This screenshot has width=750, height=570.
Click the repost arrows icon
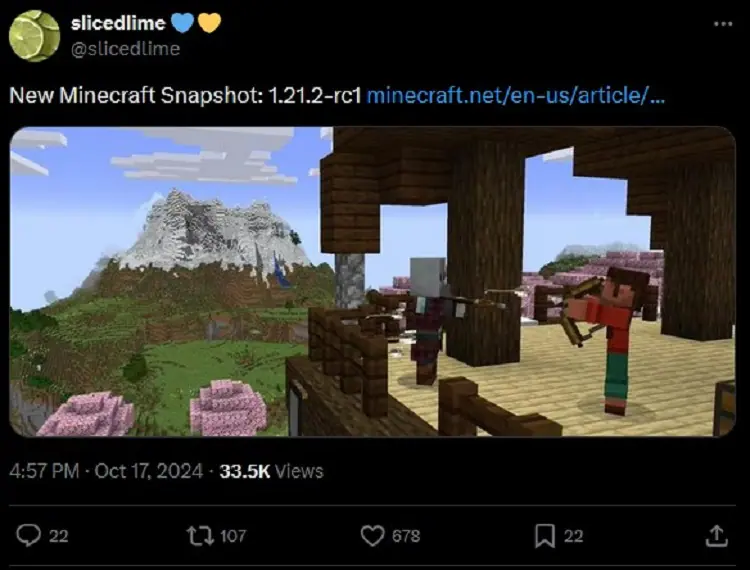[x=200, y=536]
